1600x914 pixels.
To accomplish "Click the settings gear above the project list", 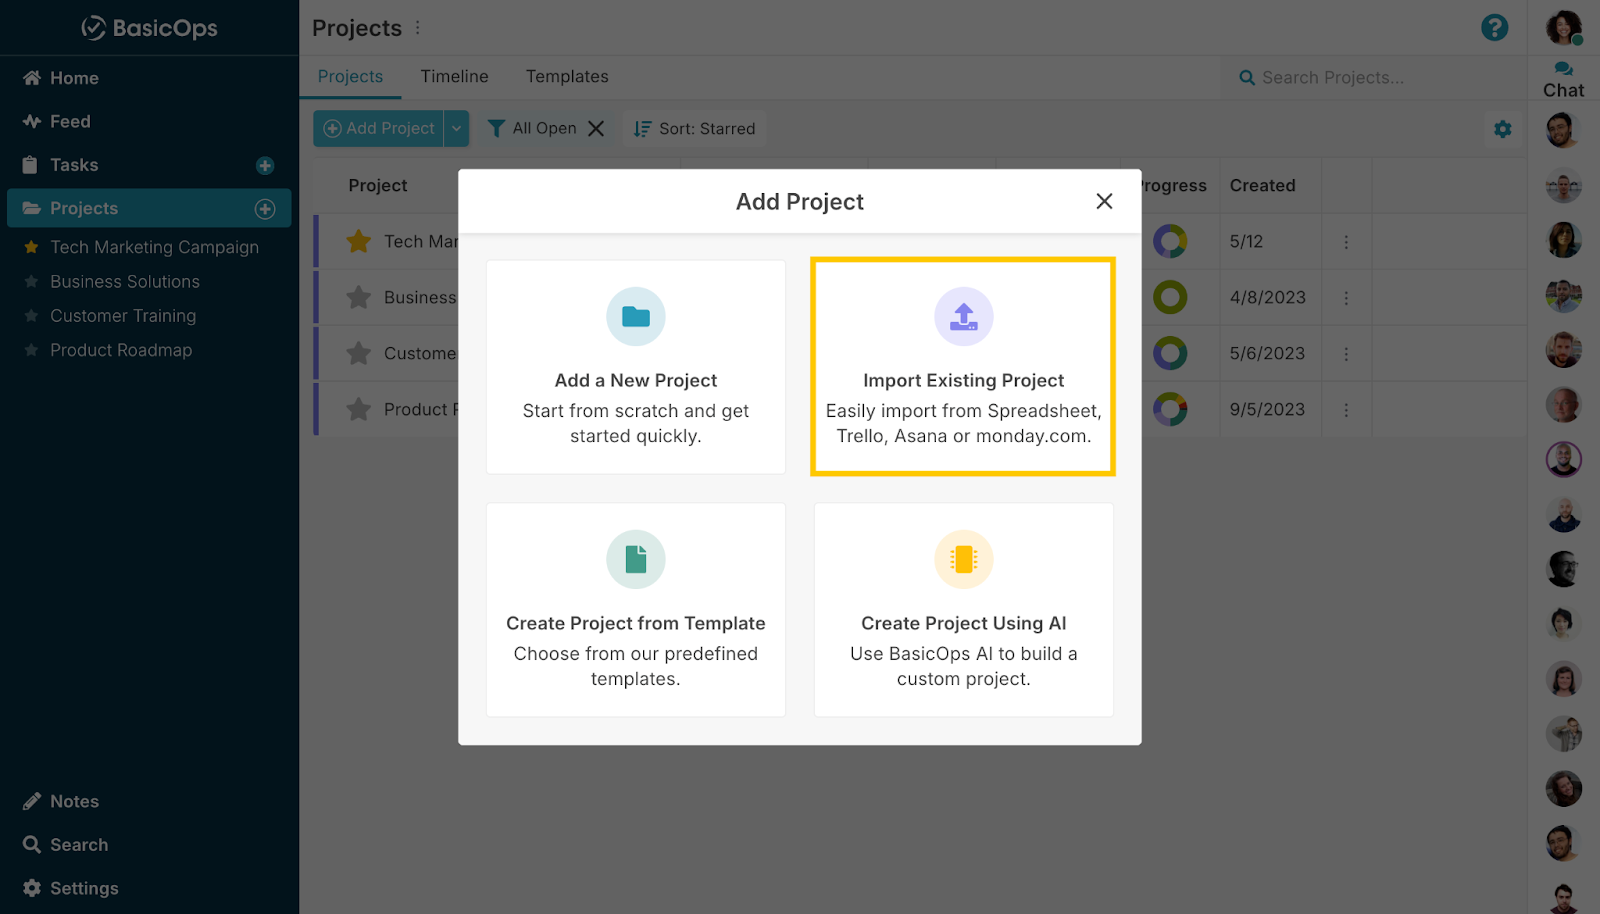I will [1502, 129].
